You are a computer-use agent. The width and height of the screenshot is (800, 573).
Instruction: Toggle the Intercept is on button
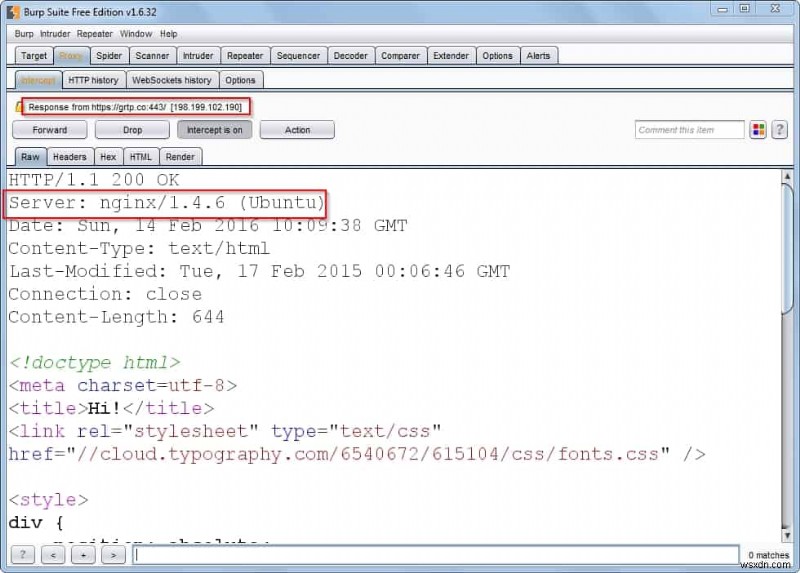214,130
